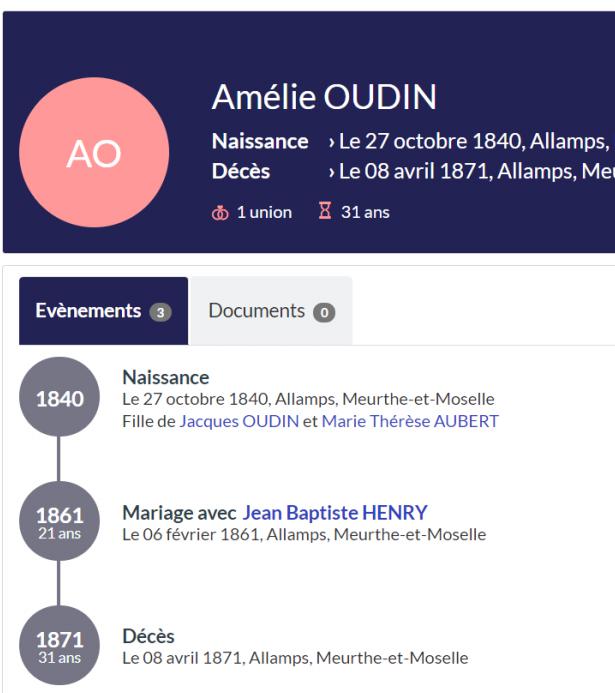The height and width of the screenshot is (693, 615).
Task: Click the Evènements count badge 3
Action: (160, 312)
